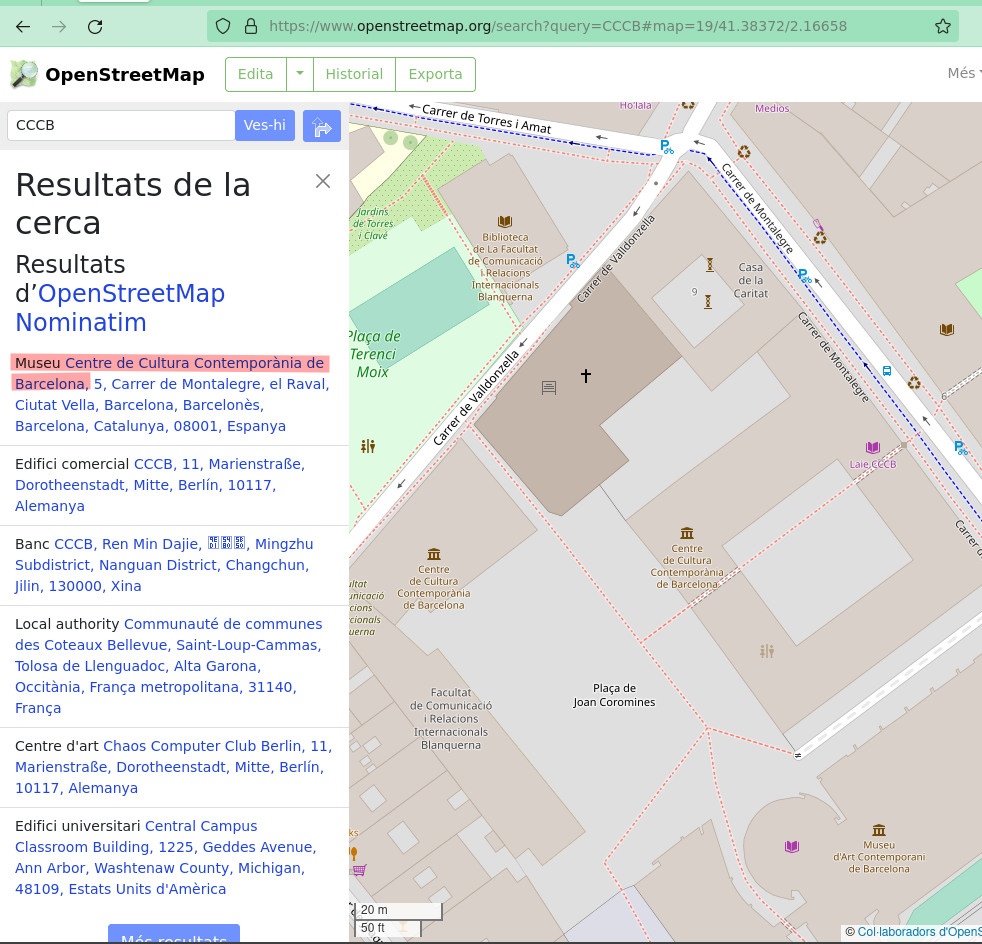Click the recycling icon near Medios

point(743,152)
